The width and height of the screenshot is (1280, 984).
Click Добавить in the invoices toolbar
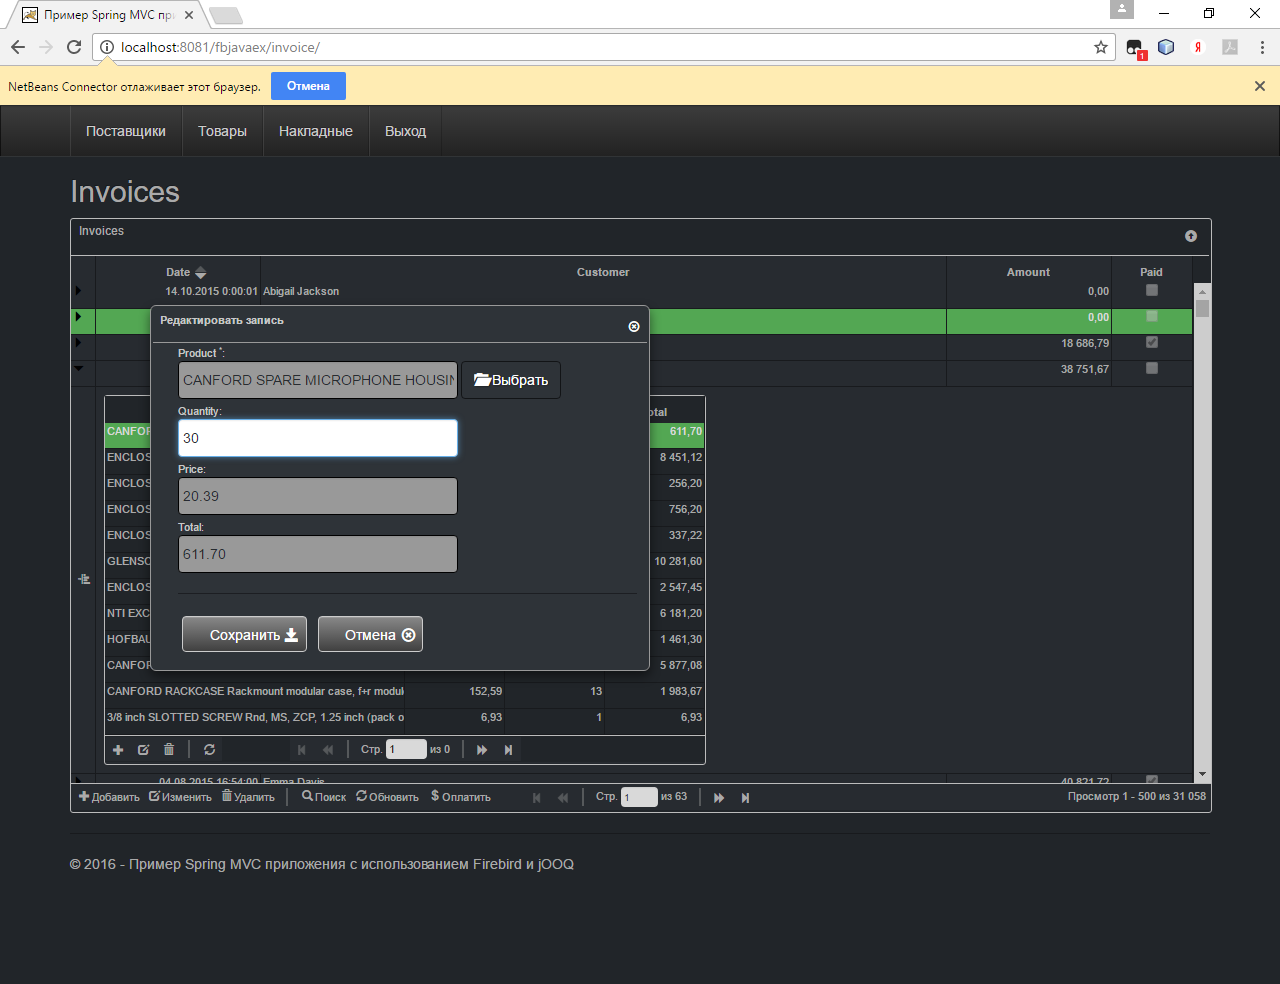click(109, 797)
